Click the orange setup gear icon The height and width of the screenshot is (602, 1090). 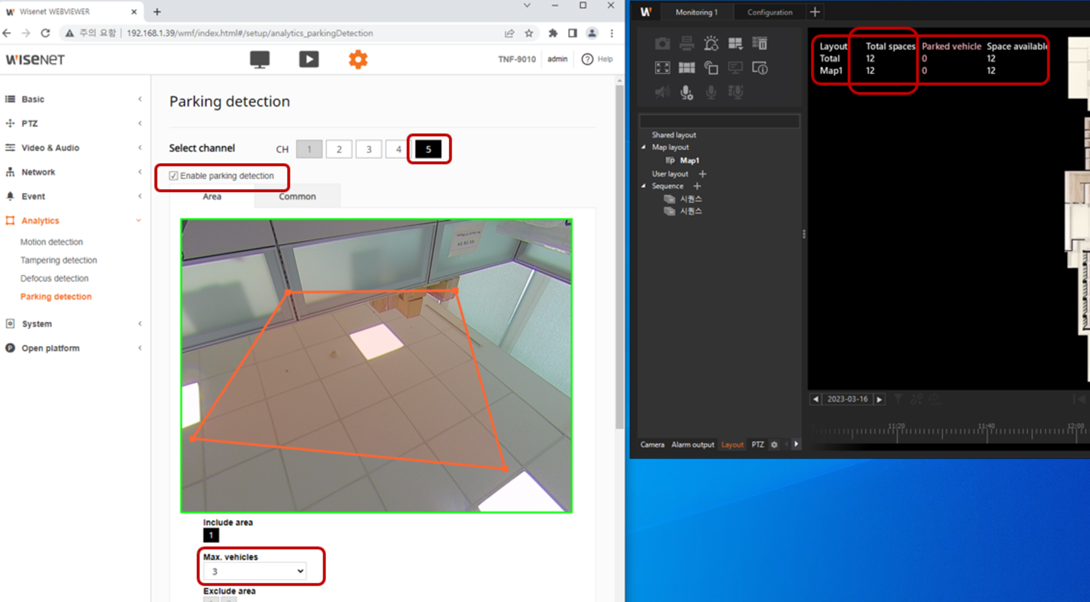(358, 60)
